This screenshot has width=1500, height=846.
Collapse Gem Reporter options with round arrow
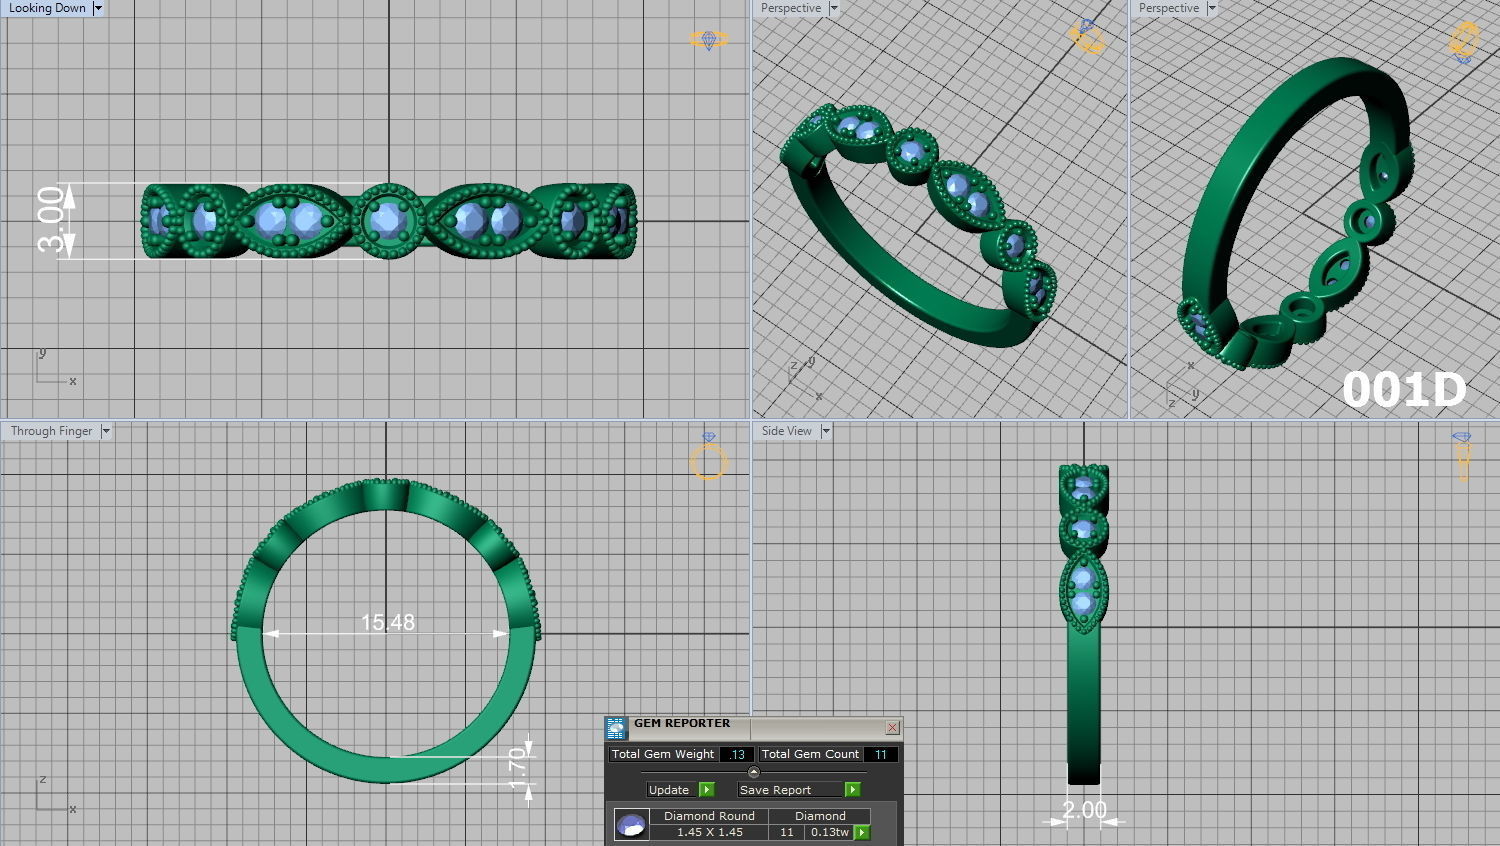point(754,772)
